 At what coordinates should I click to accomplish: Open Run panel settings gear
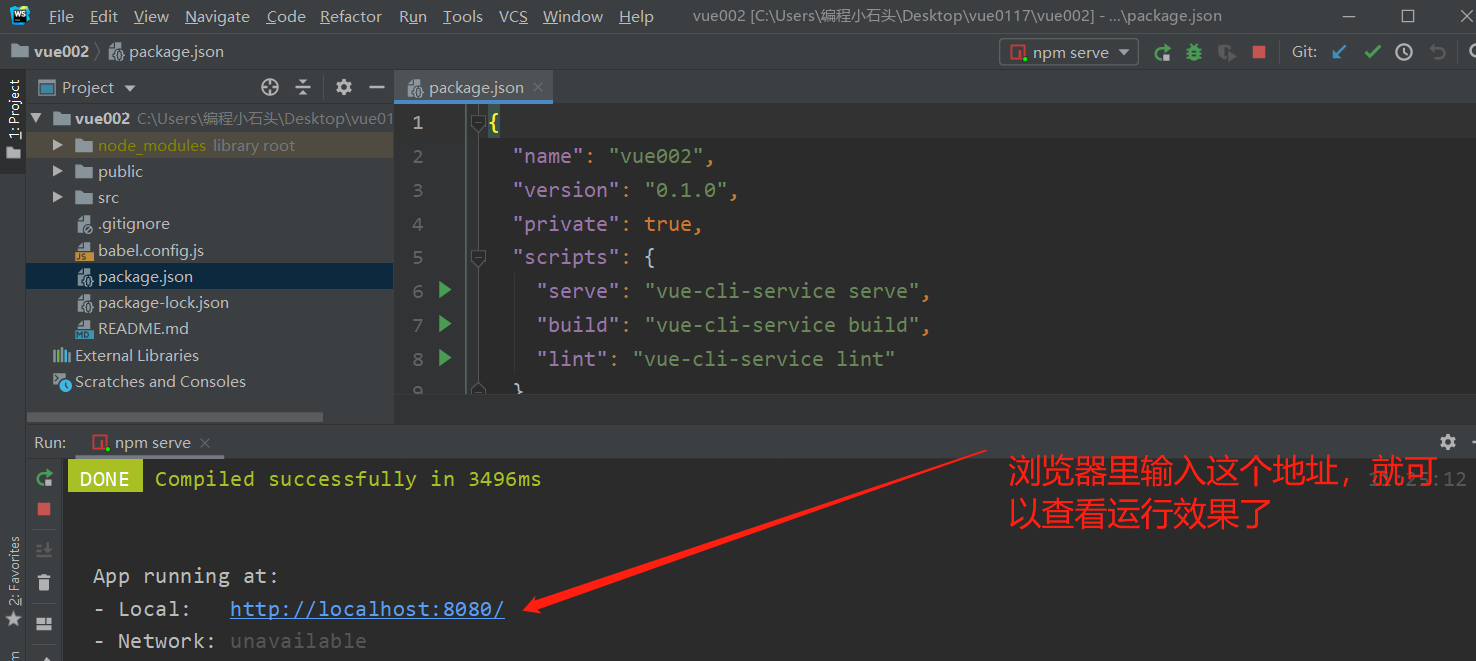(1447, 442)
